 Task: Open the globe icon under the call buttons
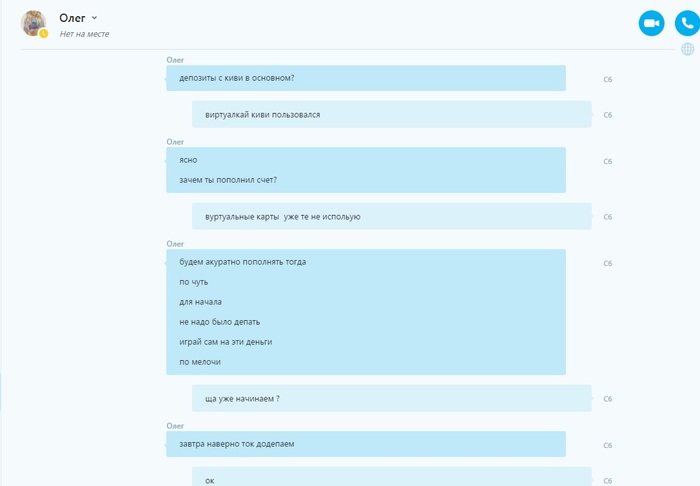(688, 49)
